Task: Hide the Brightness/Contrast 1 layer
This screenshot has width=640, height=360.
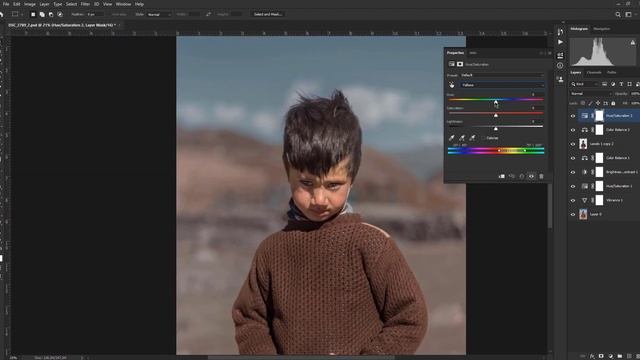Action: (x=573, y=172)
